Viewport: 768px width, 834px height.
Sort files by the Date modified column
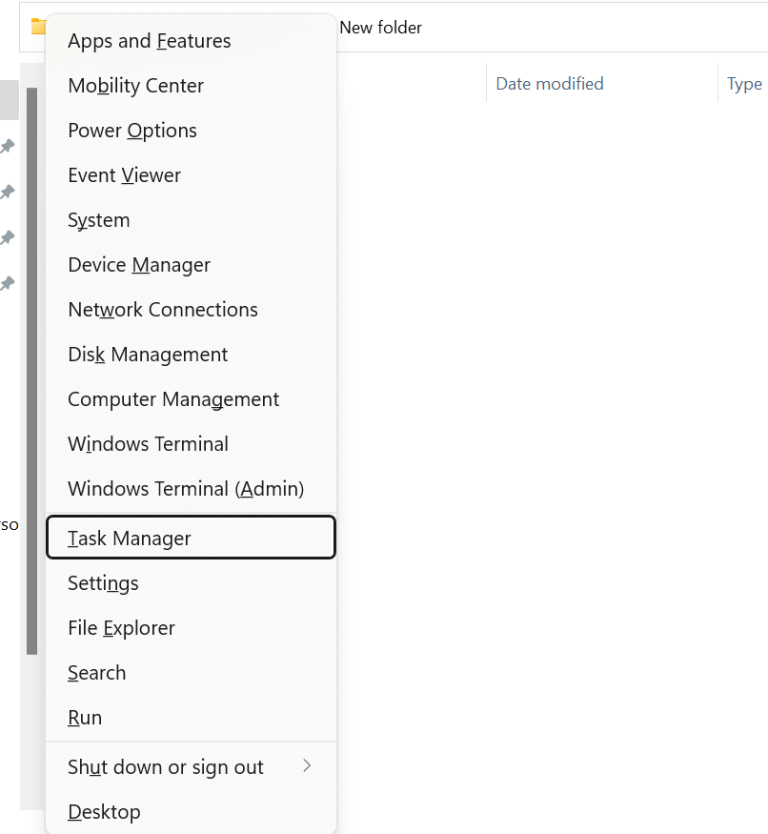[549, 83]
